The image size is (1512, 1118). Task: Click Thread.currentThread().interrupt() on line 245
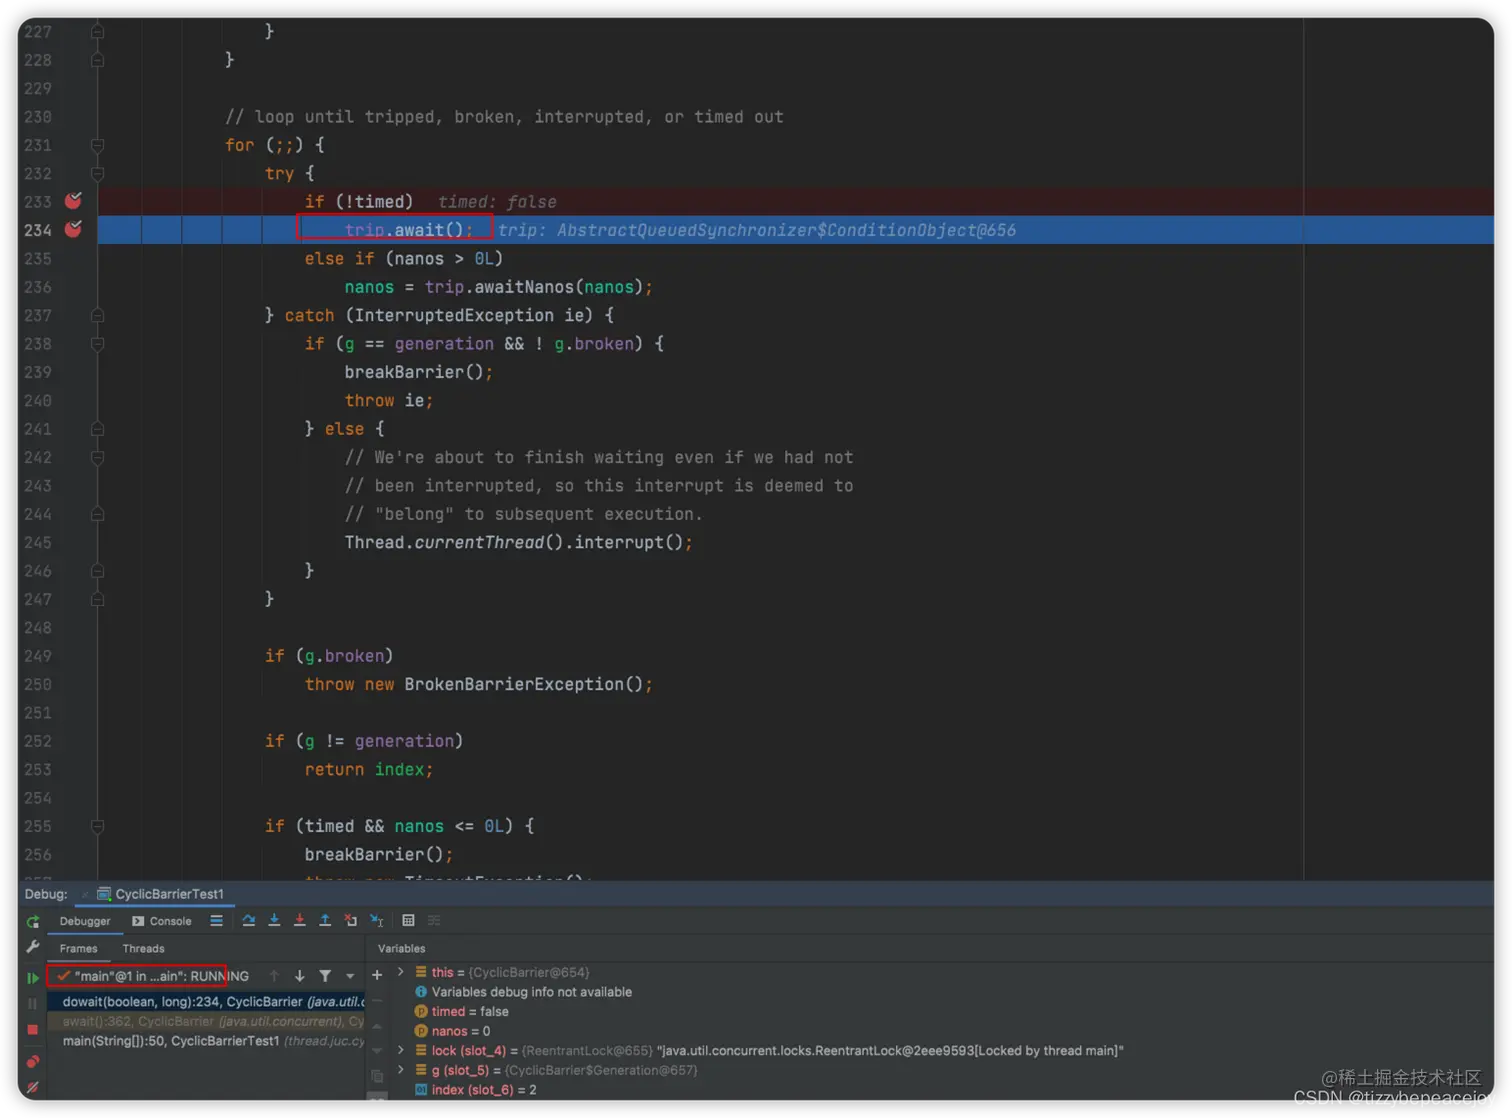(x=518, y=543)
